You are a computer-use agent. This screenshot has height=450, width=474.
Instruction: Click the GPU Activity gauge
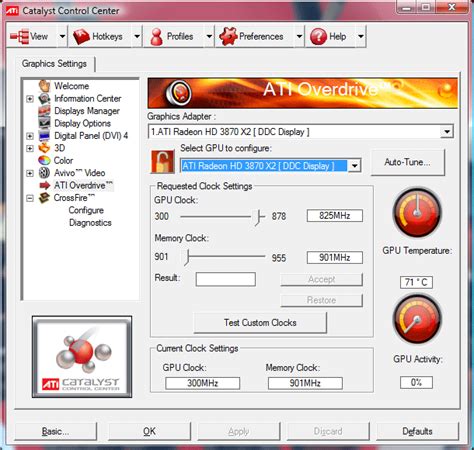(x=417, y=319)
